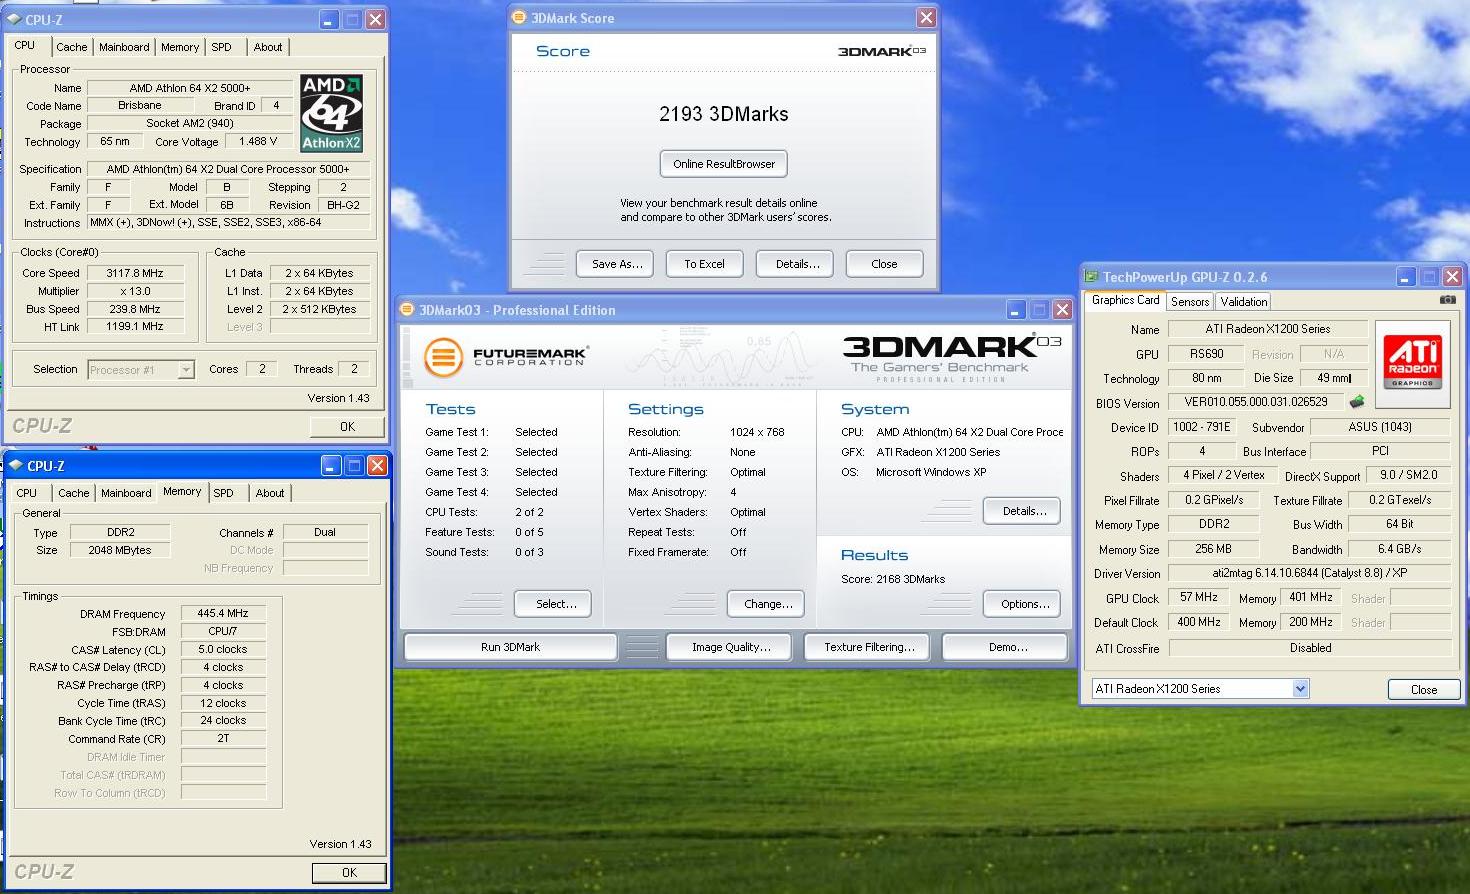Click the Futuremark orange logo in 3DMark03

443,356
